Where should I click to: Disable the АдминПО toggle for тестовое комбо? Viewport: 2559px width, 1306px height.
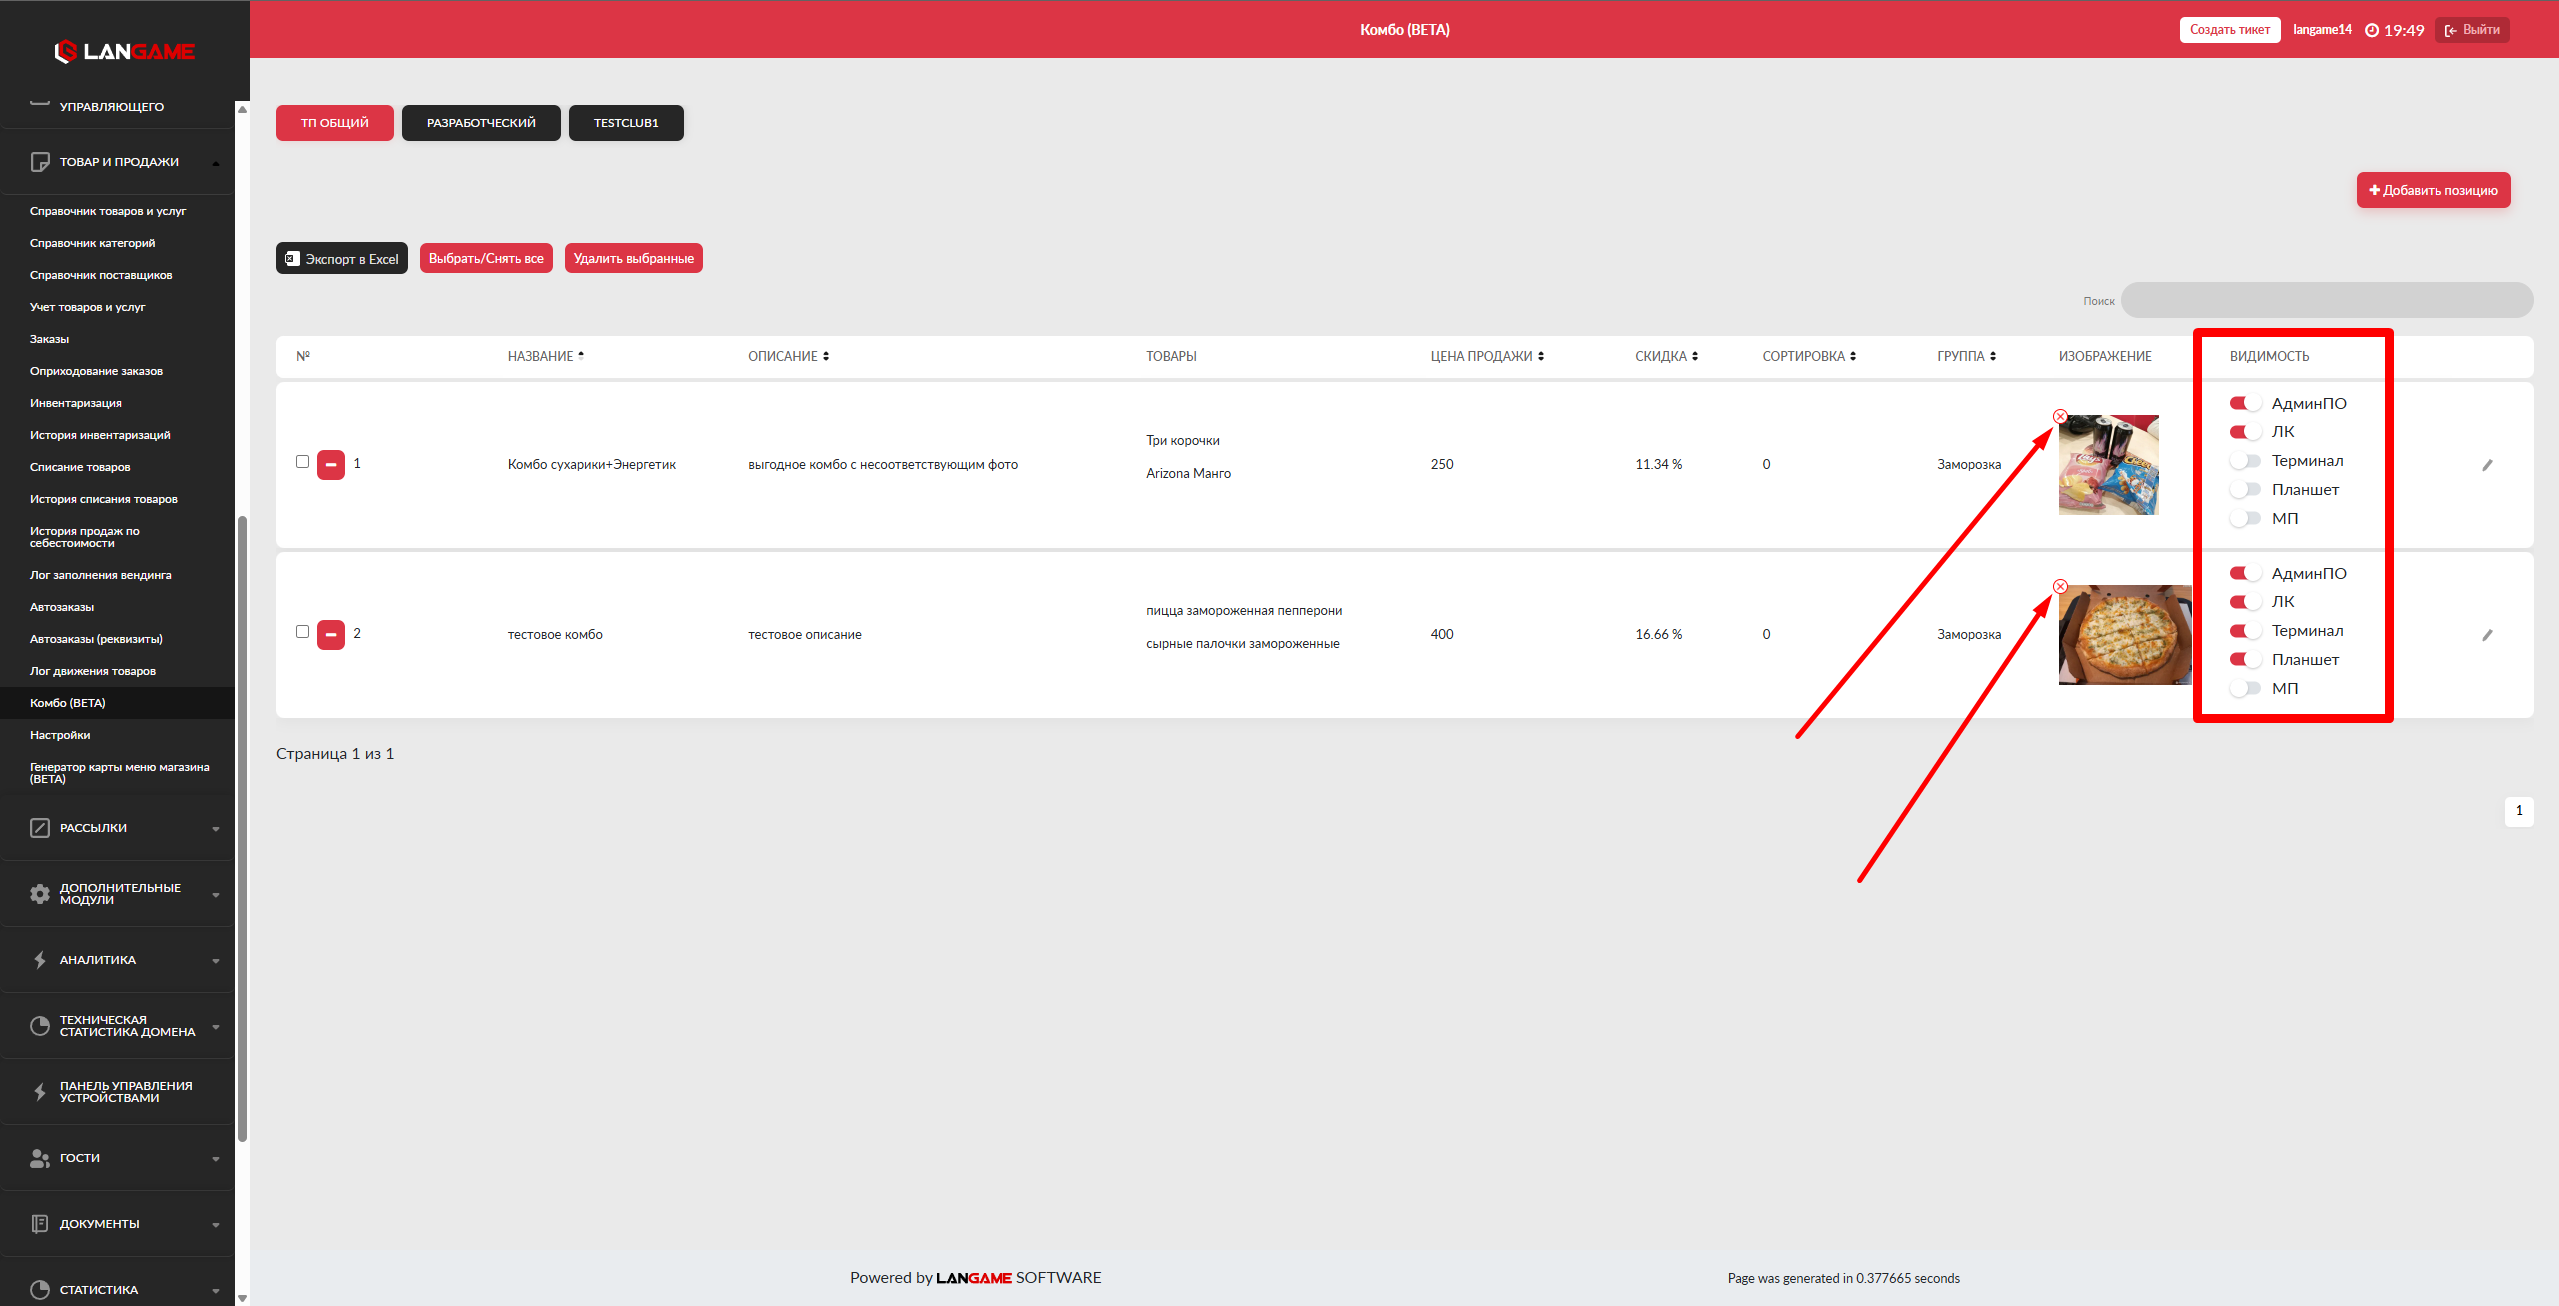pyautogui.click(x=2245, y=574)
